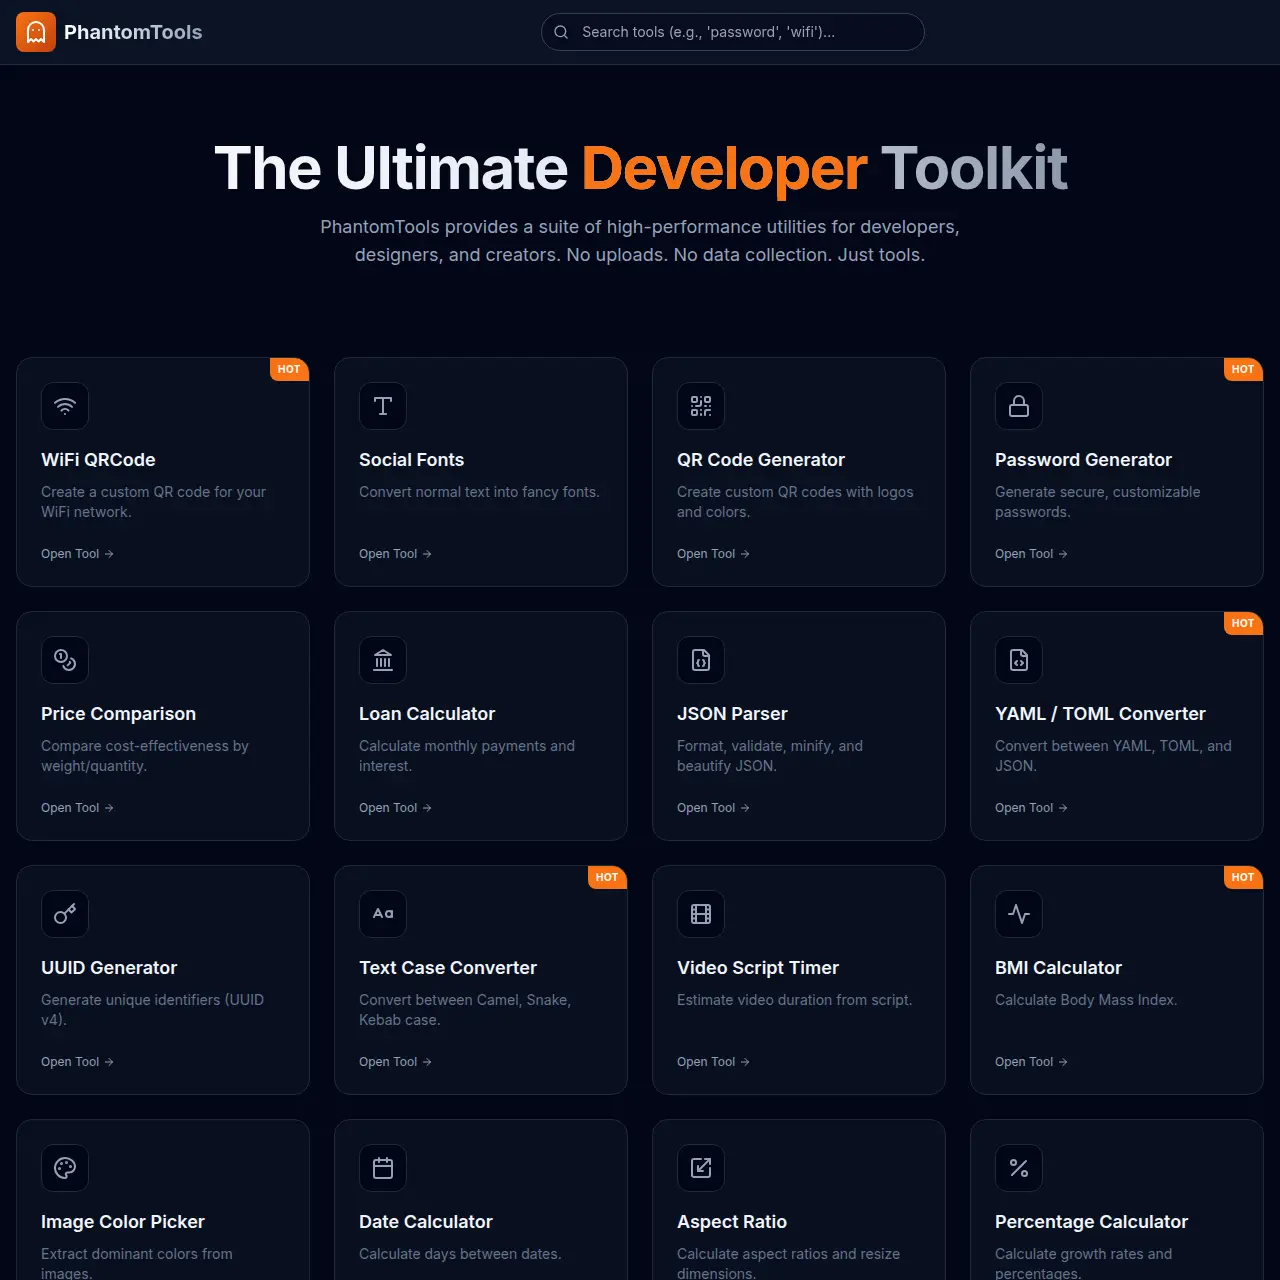Click the Password Generator lock icon

[x=1019, y=406]
